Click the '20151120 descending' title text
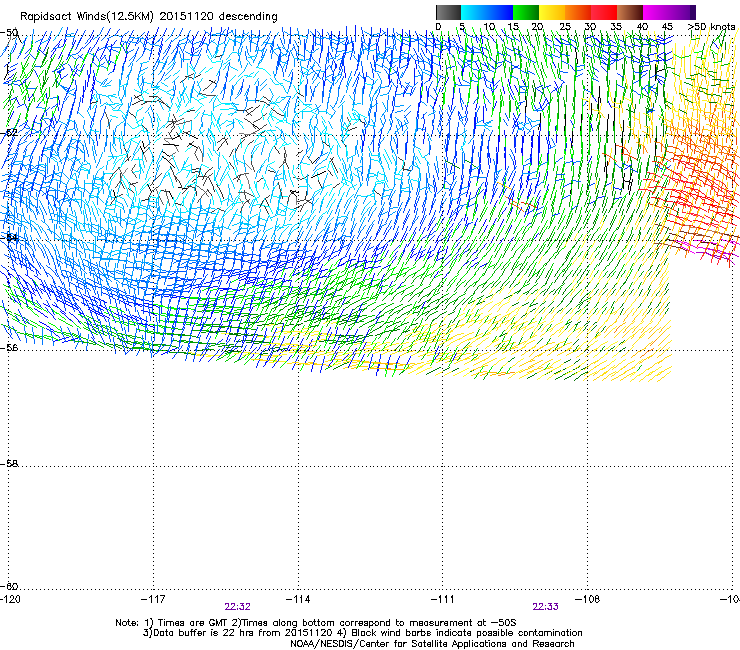 (218, 17)
